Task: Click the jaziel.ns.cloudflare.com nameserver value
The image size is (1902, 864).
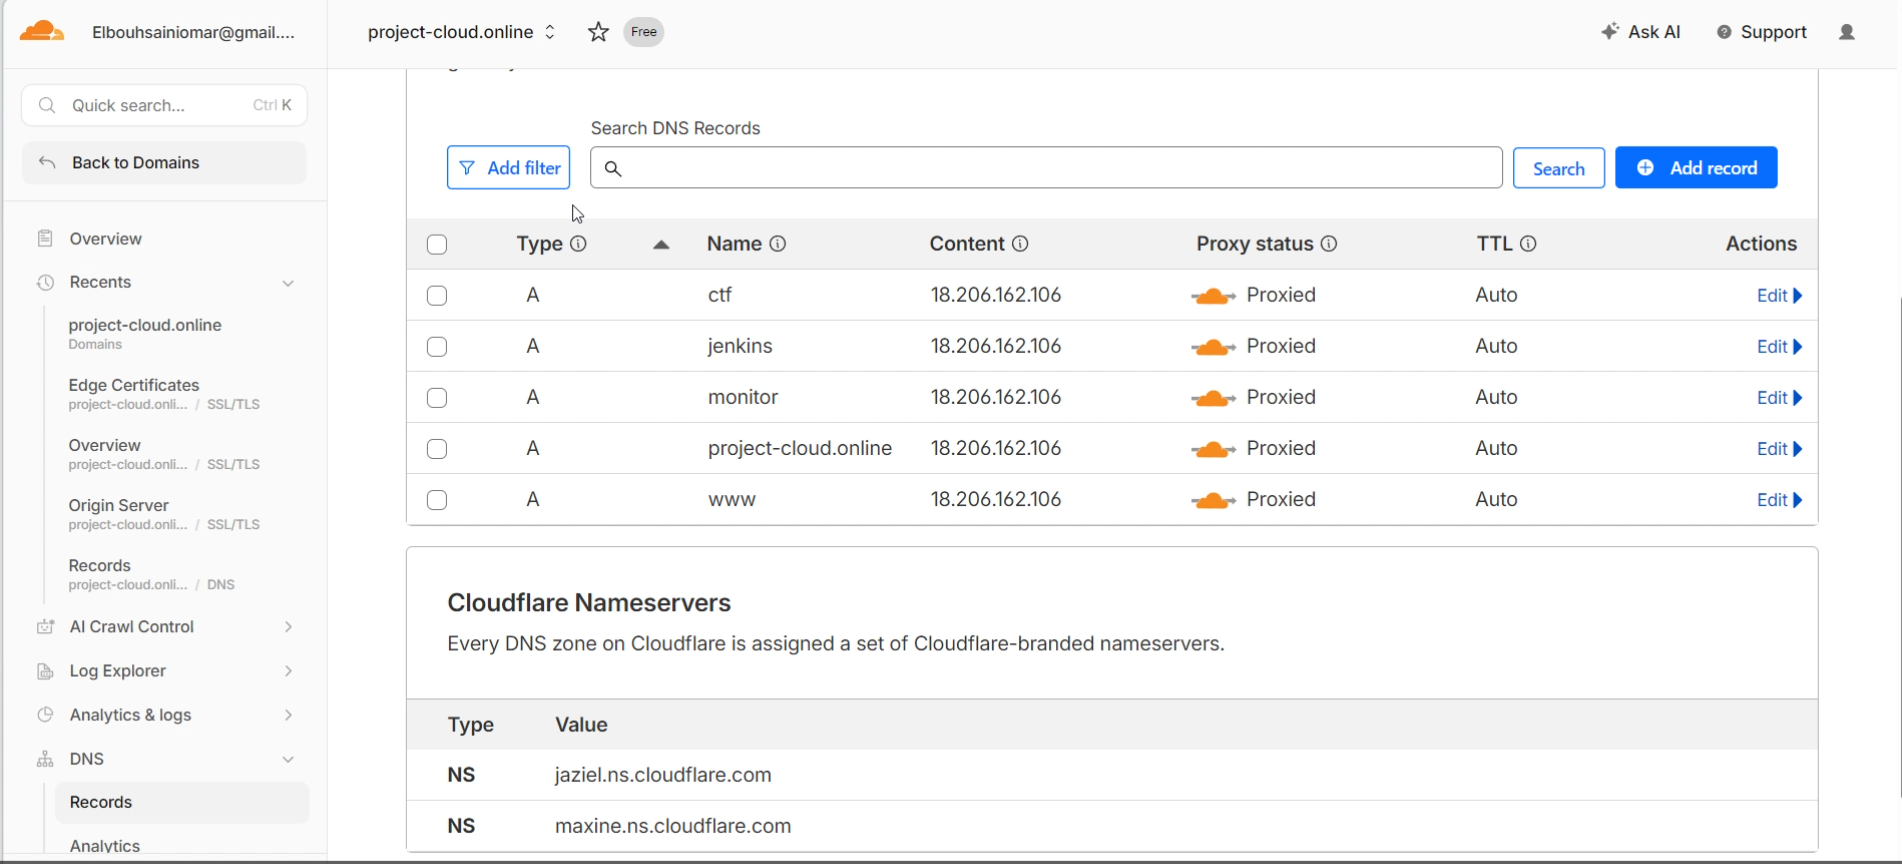Action: tap(663, 775)
